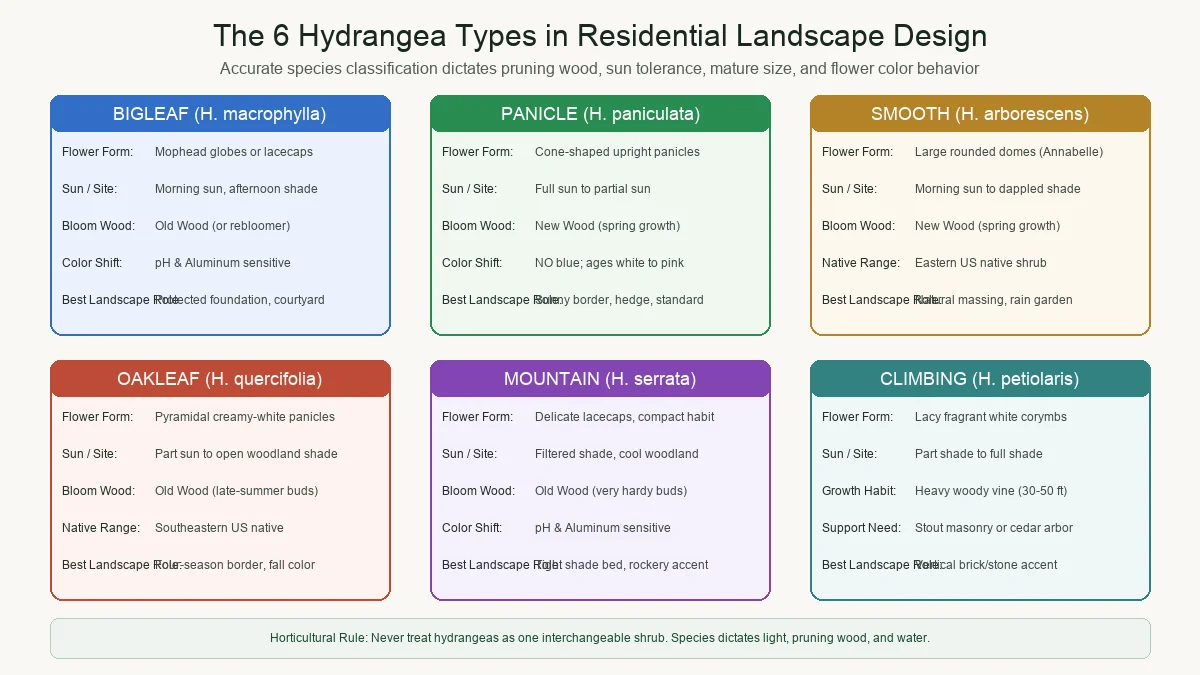The image size is (1200, 675).
Task: Click "Eastern US native shrub" text
Action: tap(981, 263)
